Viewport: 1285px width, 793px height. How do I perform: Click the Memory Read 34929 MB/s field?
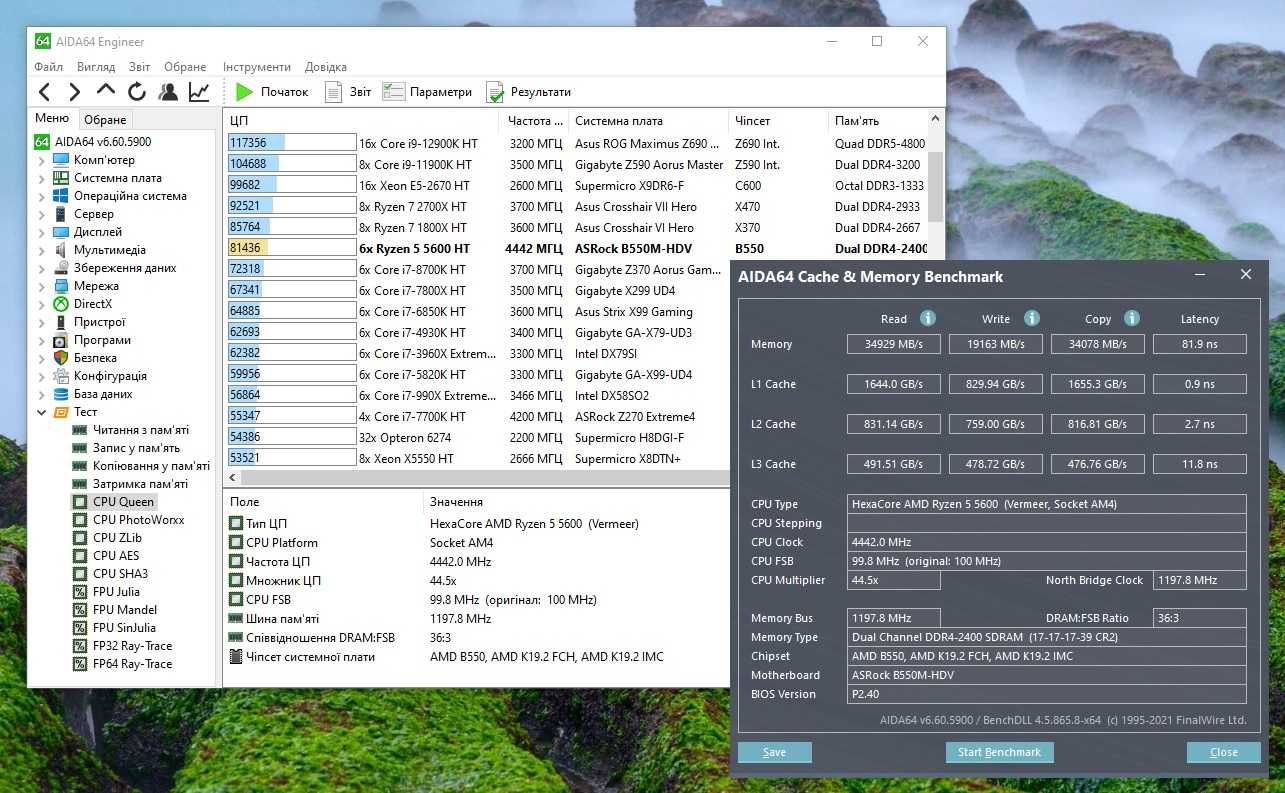pos(894,344)
